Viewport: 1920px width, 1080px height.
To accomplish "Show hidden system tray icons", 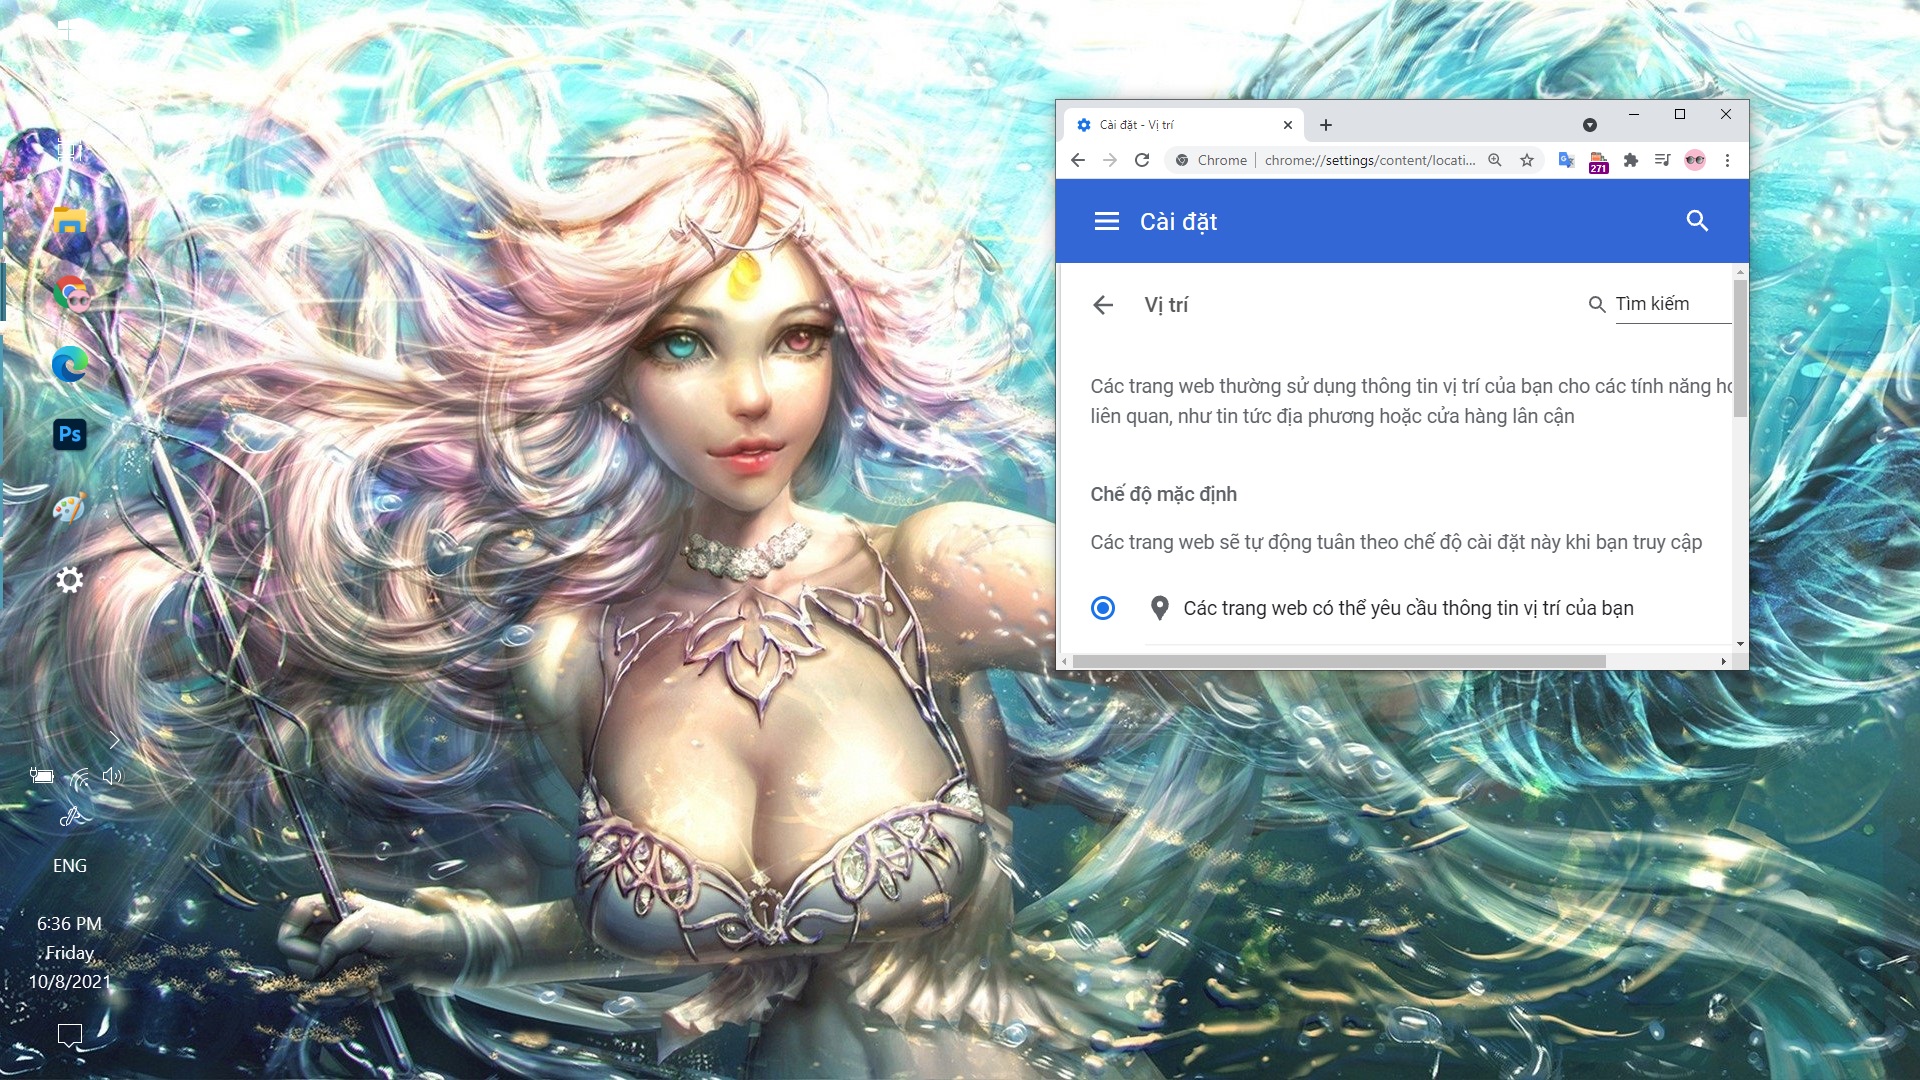I will click(x=114, y=740).
